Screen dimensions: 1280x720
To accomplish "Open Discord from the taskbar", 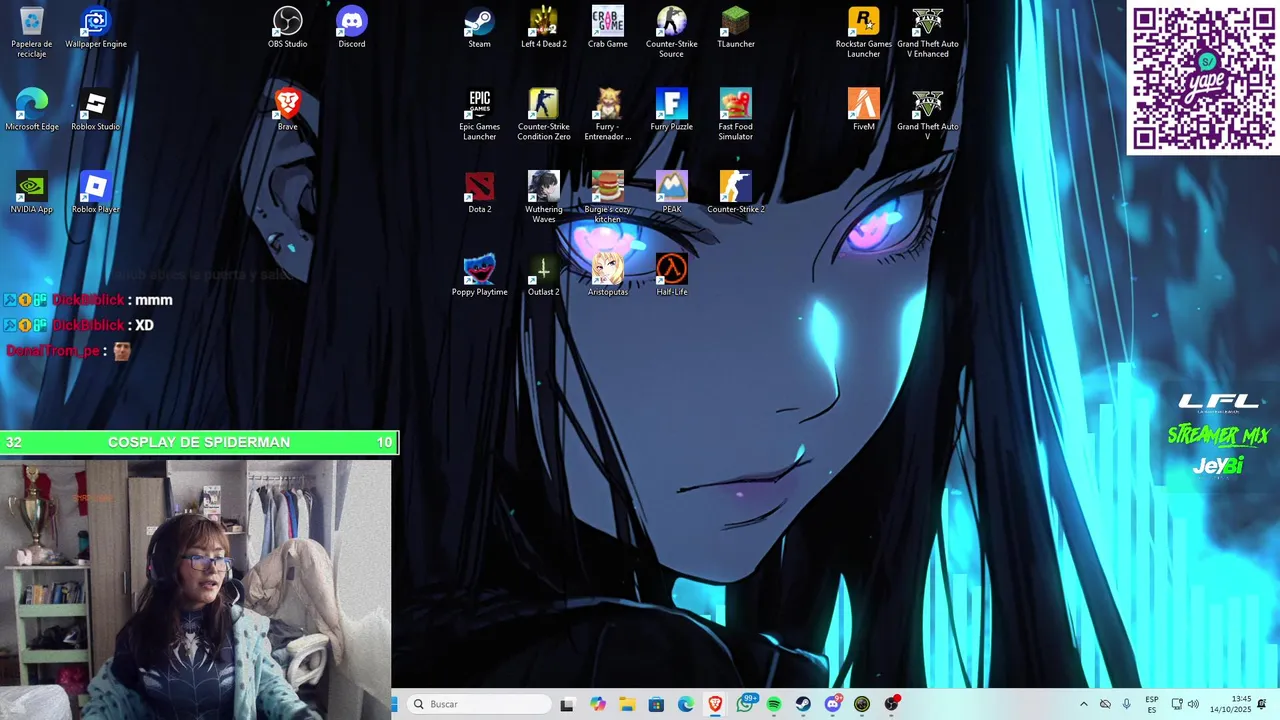I will pos(833,704).
